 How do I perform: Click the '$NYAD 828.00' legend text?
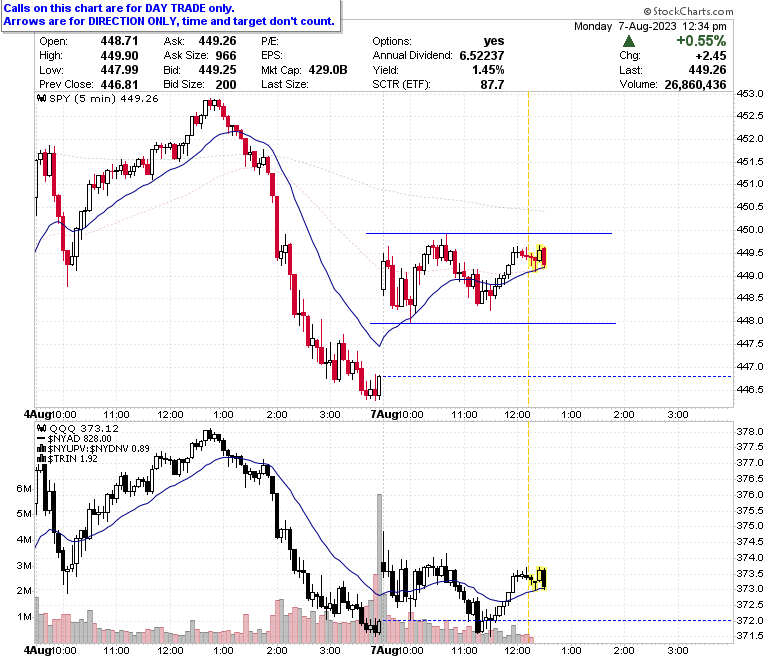[80, 439]
